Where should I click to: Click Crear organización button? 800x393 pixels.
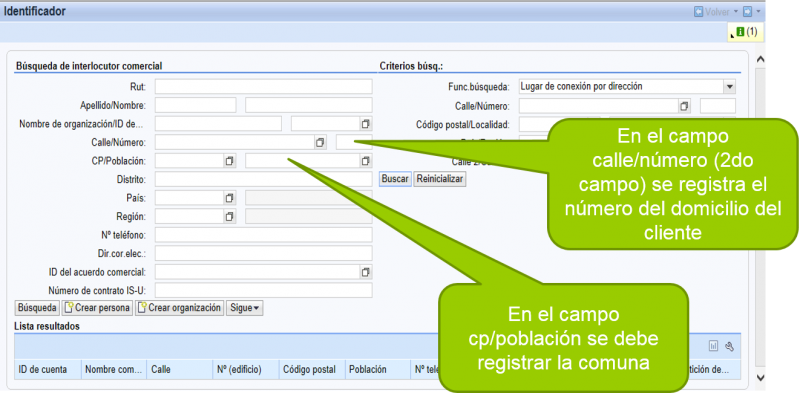point(180,308)
